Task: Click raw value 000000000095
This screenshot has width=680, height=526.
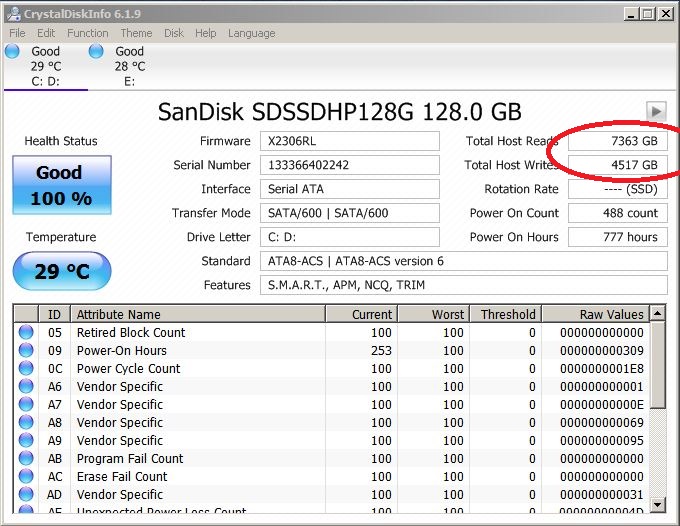Action: click(602, 441)
